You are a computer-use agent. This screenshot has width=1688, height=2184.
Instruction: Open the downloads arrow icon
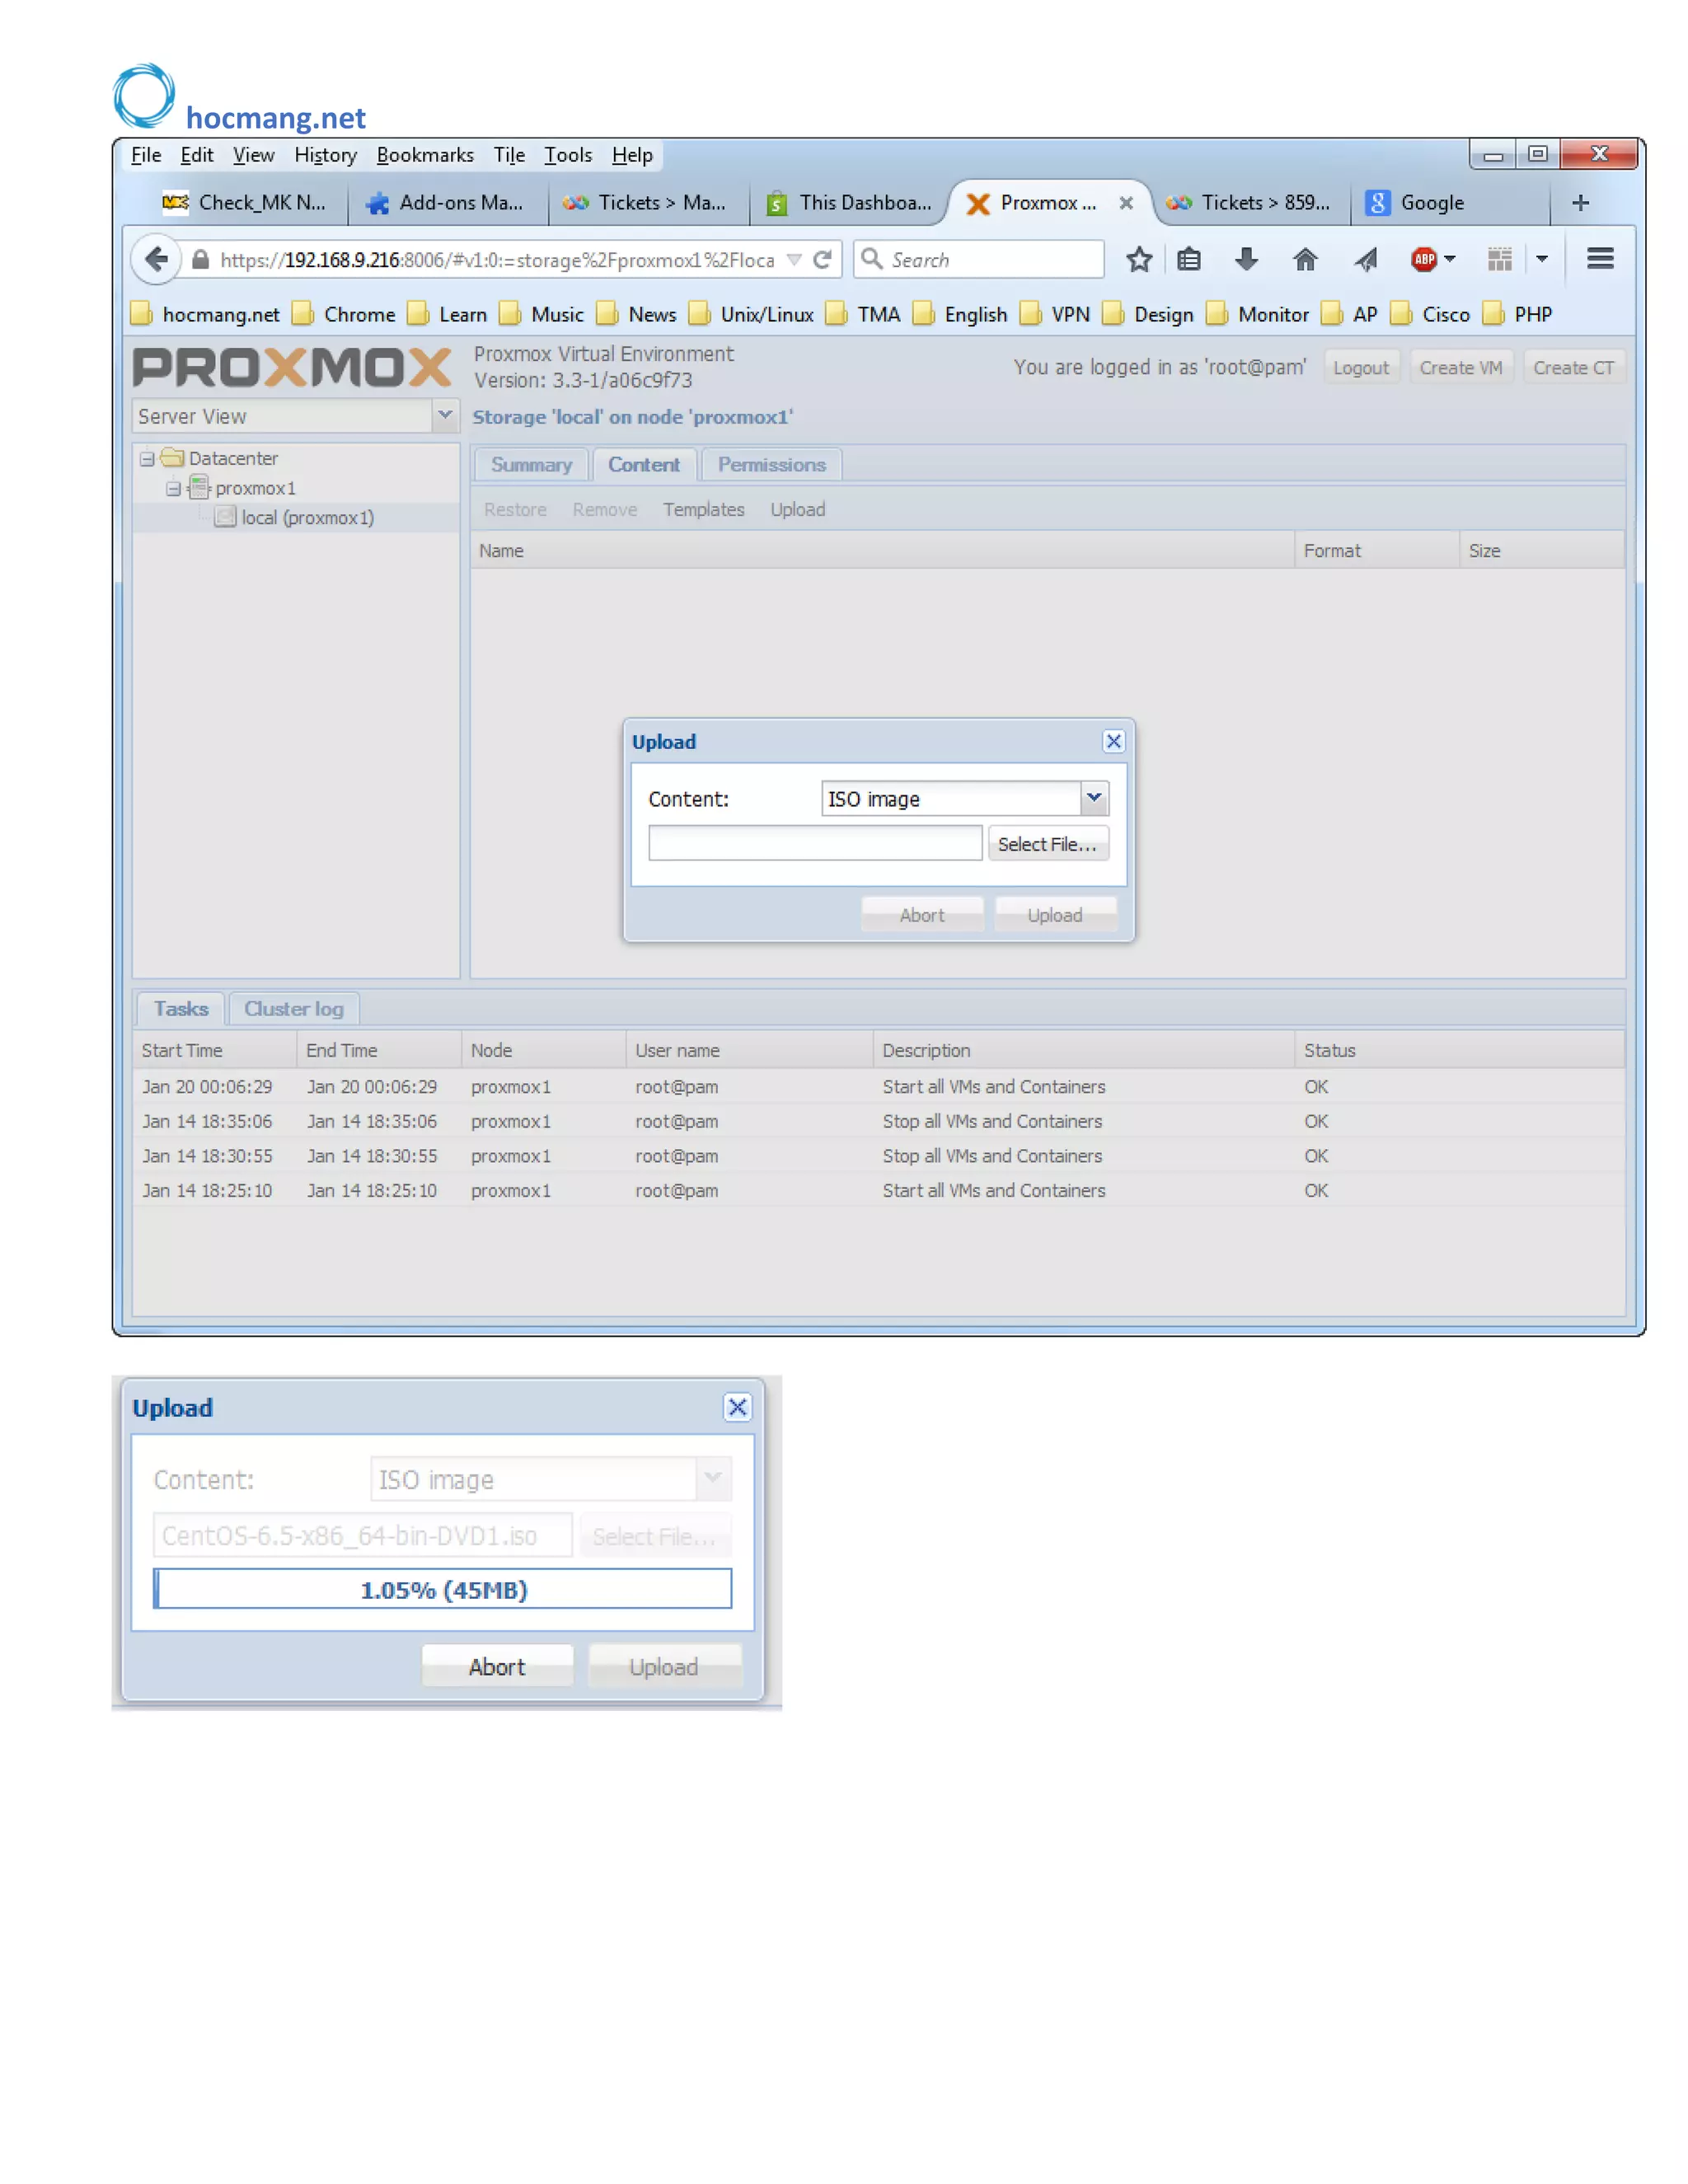pos(1246,260)
